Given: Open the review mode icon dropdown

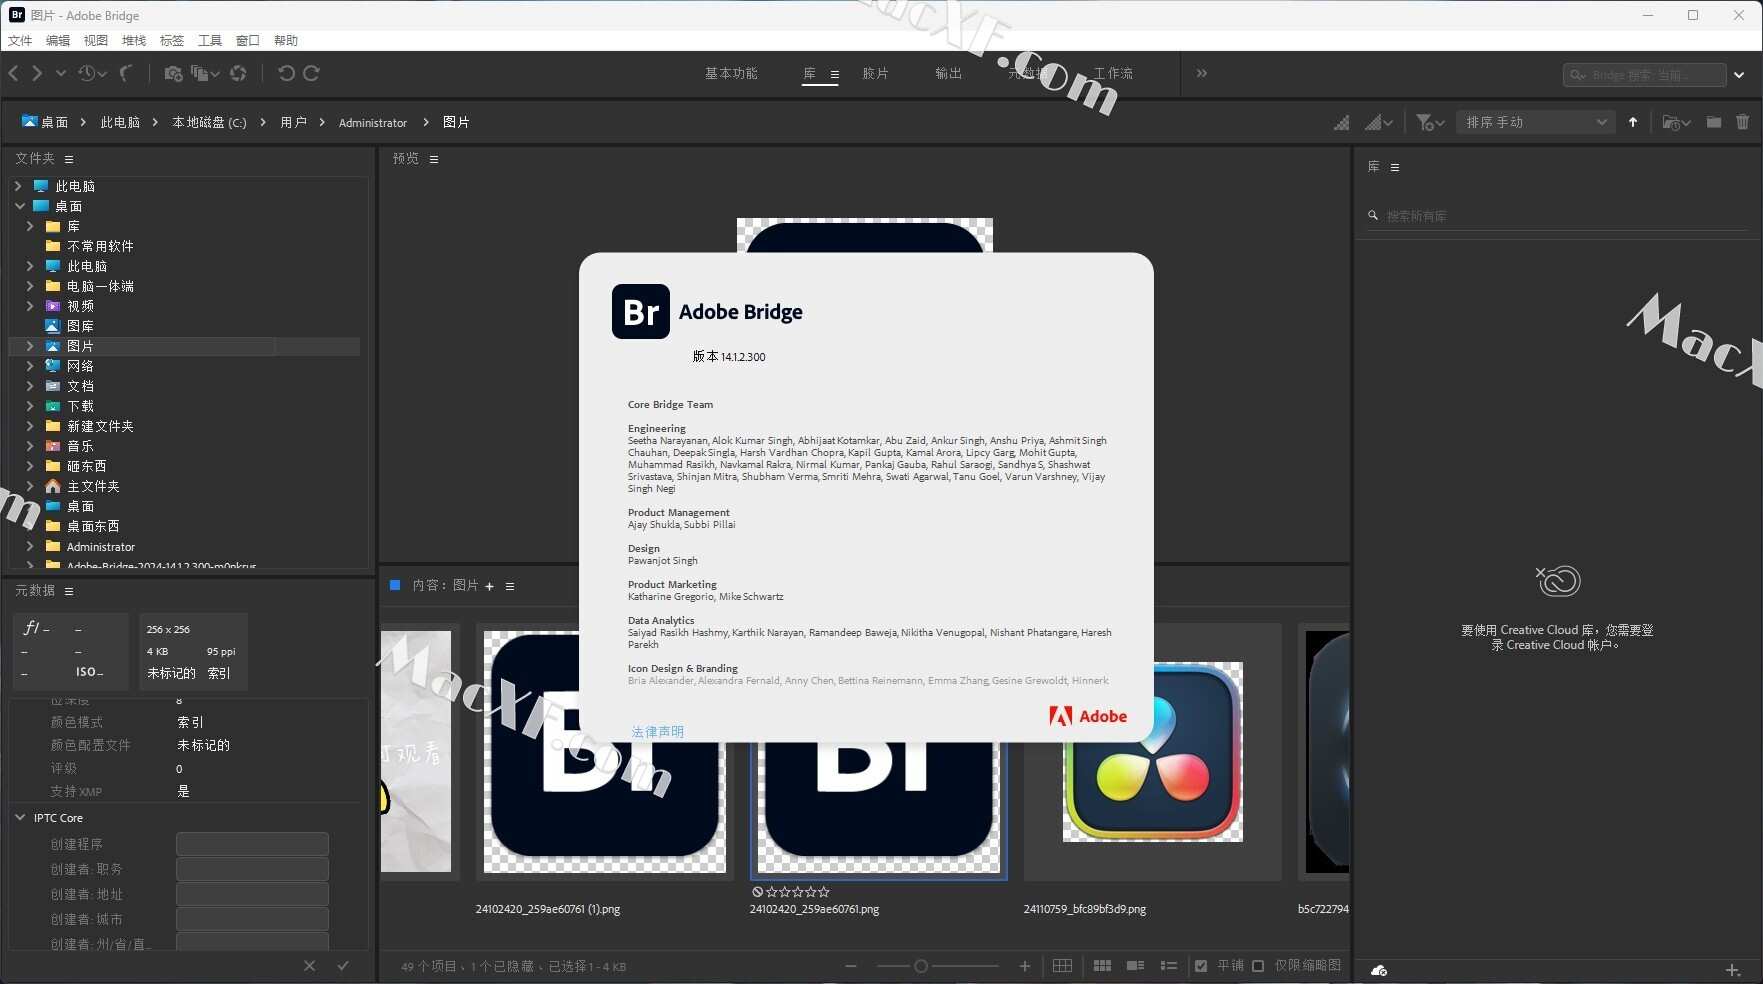Looking at the screenshot, I should click(205, 73).
